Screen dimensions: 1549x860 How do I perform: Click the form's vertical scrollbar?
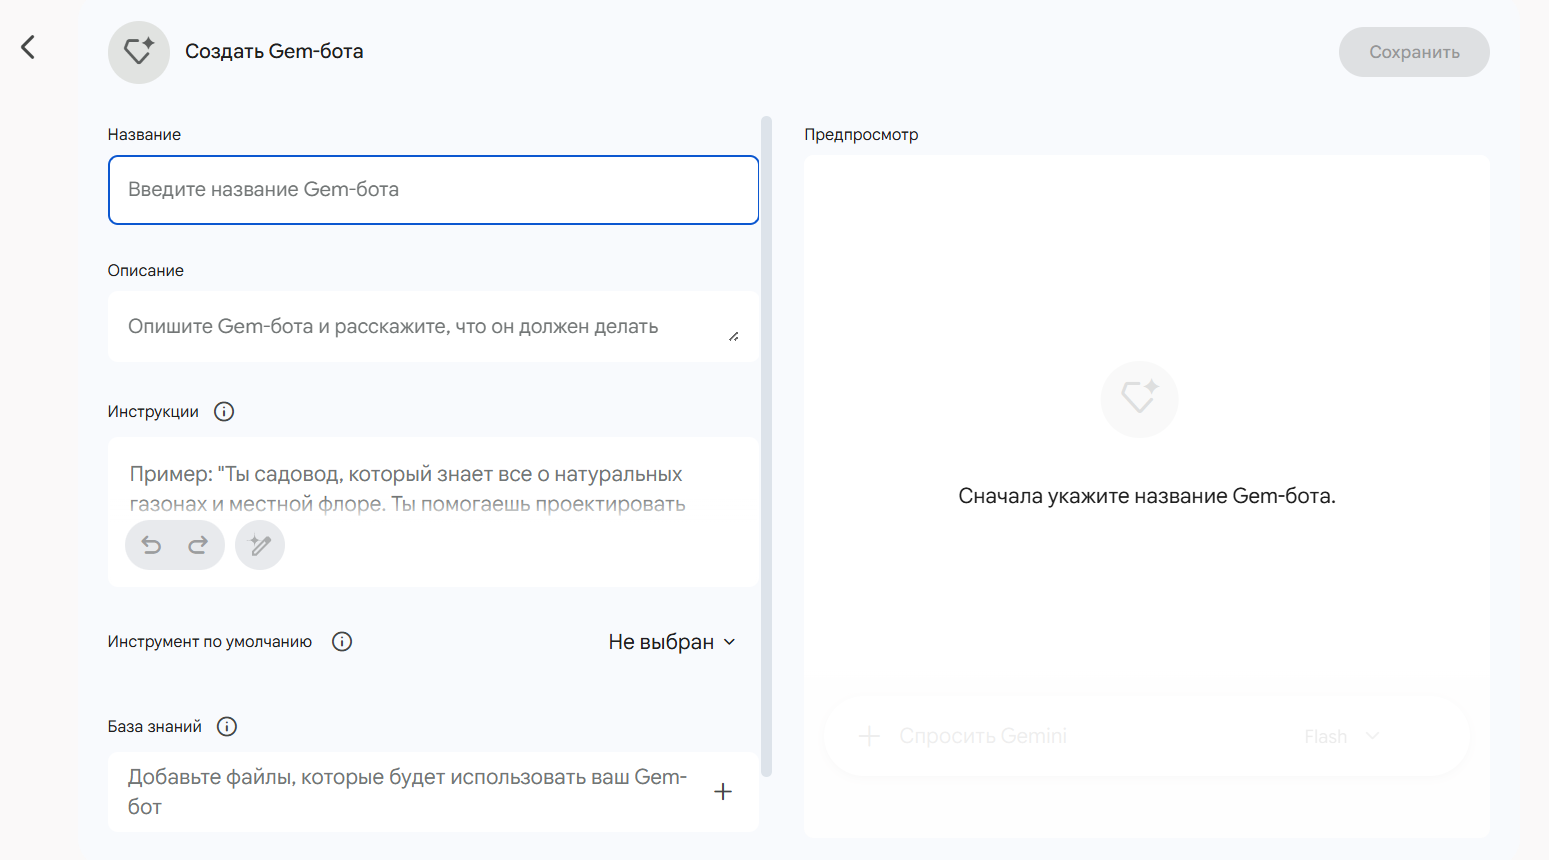click(x=766, y=447)
